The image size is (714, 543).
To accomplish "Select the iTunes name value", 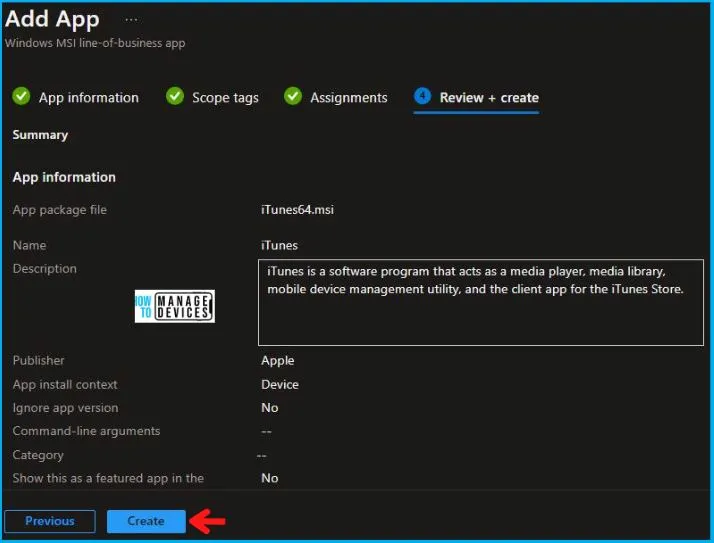I will point(279,246).
